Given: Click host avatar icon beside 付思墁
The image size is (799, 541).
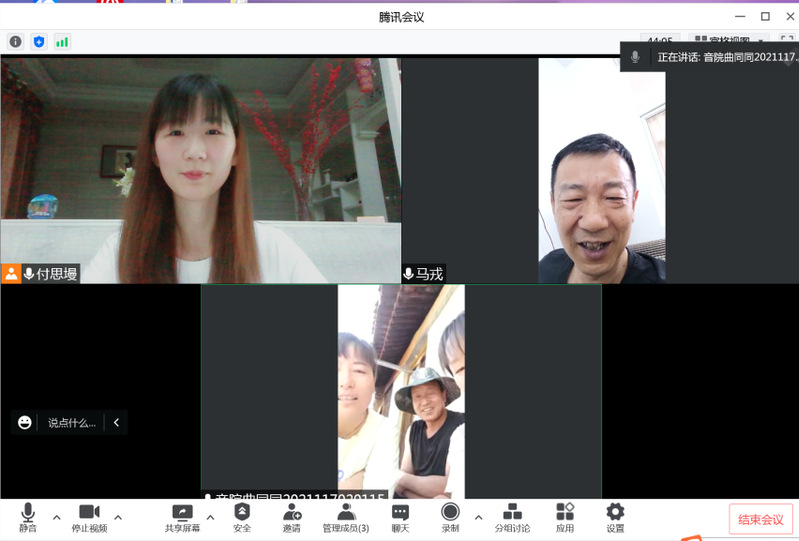Looking at the screenshot, I should pyautogui.click(x=11, y=274).
